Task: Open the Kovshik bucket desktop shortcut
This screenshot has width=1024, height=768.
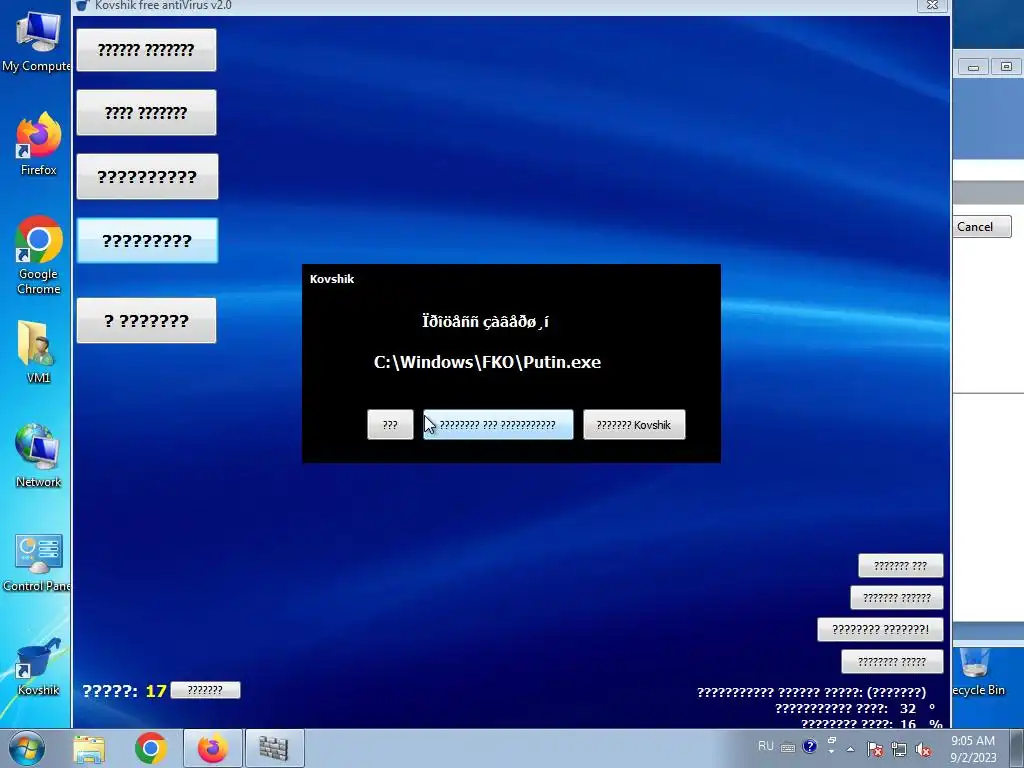Action: point(38,666)
